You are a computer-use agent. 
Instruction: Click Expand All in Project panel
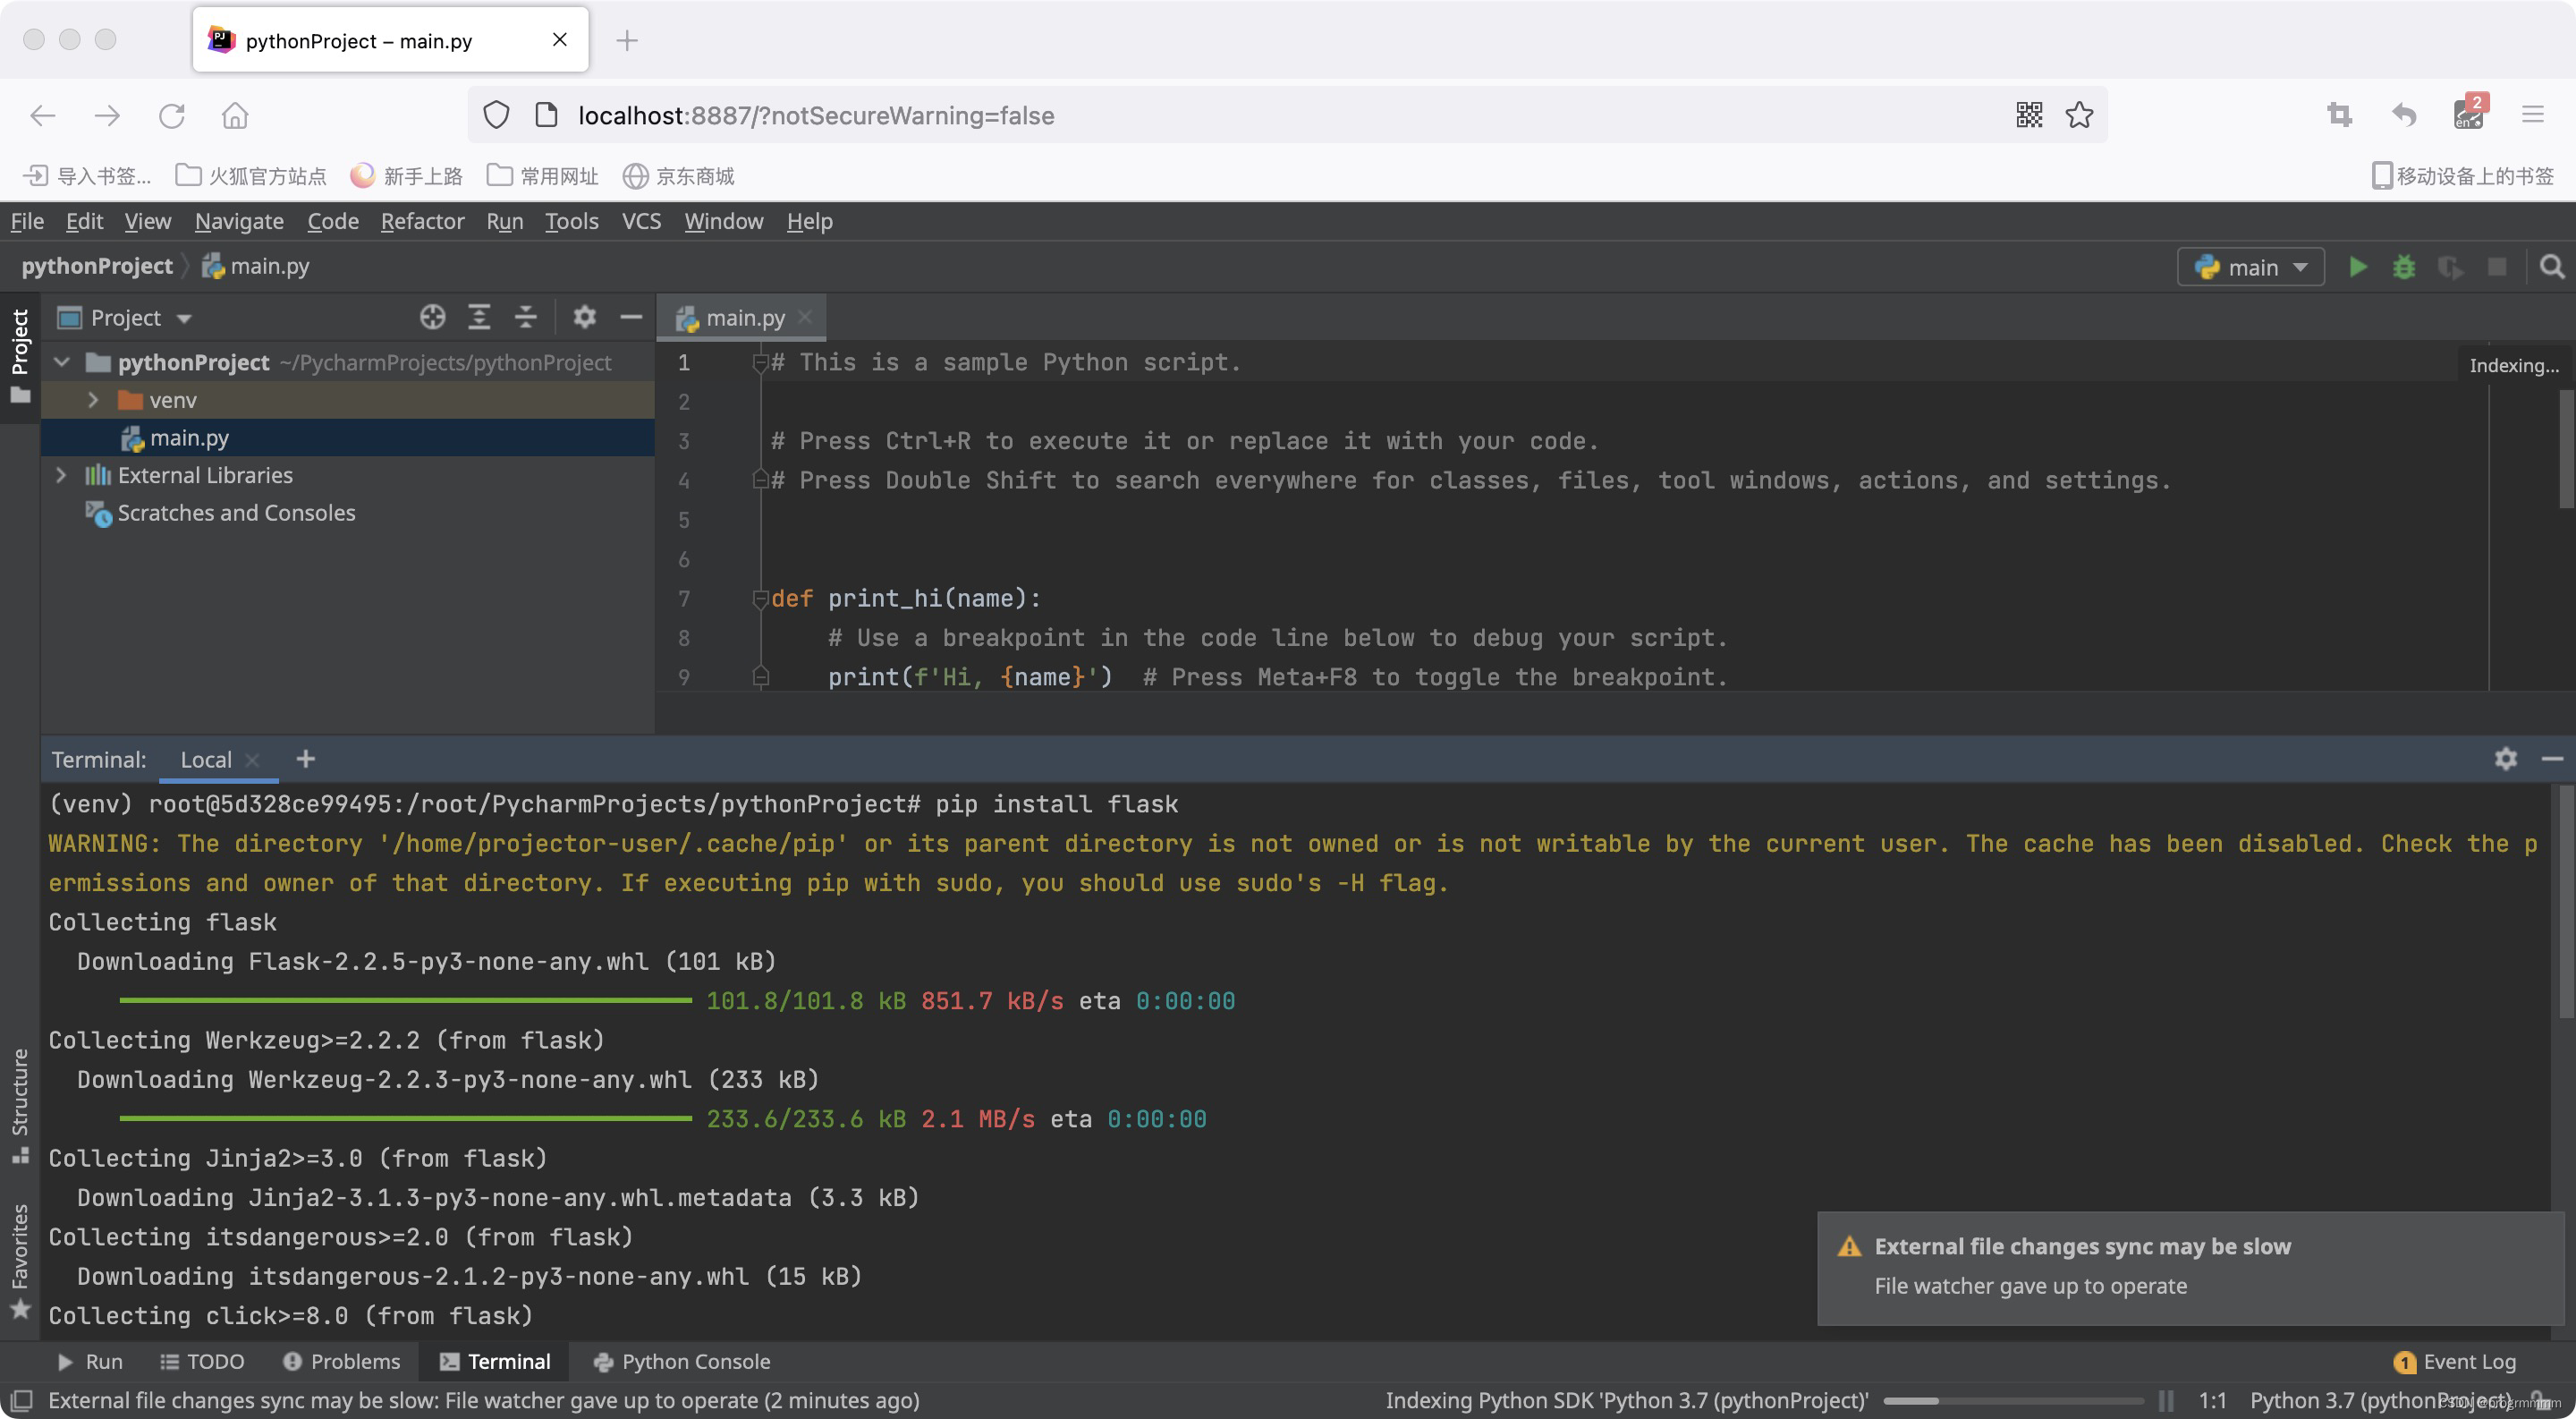pyautogui.click(x=479, y=317)
